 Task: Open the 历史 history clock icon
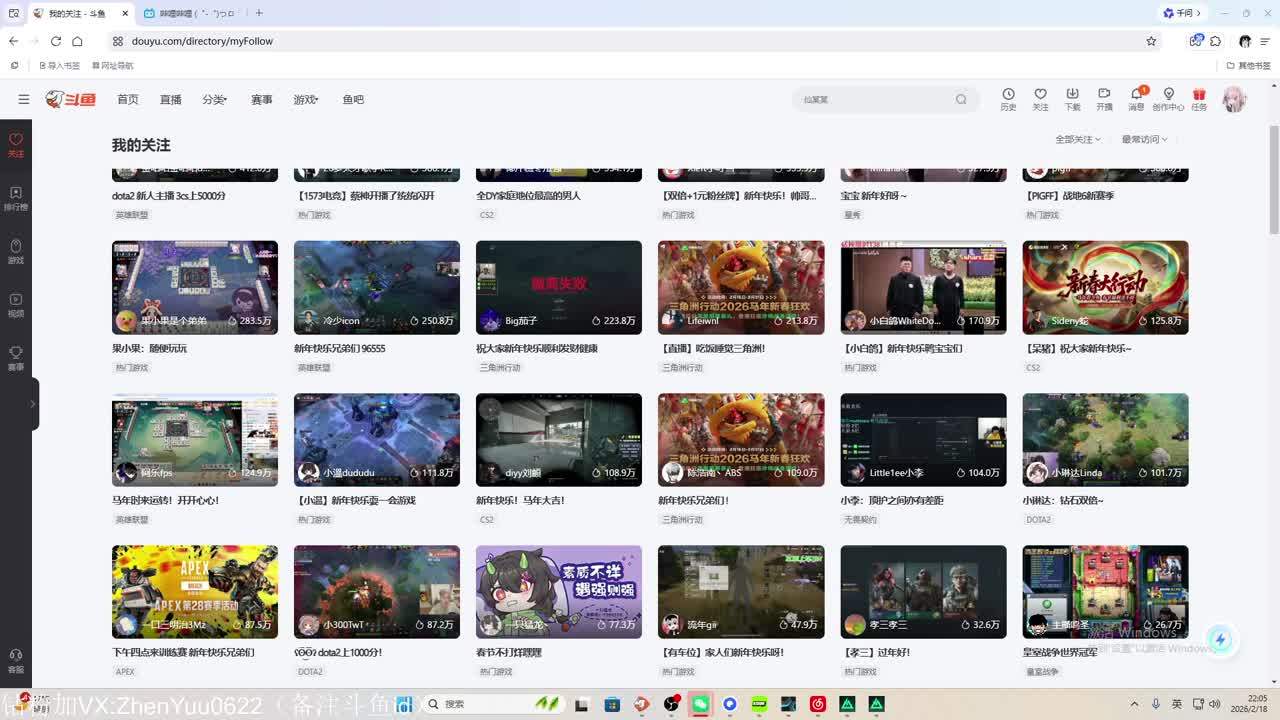tap(1008, 98)
